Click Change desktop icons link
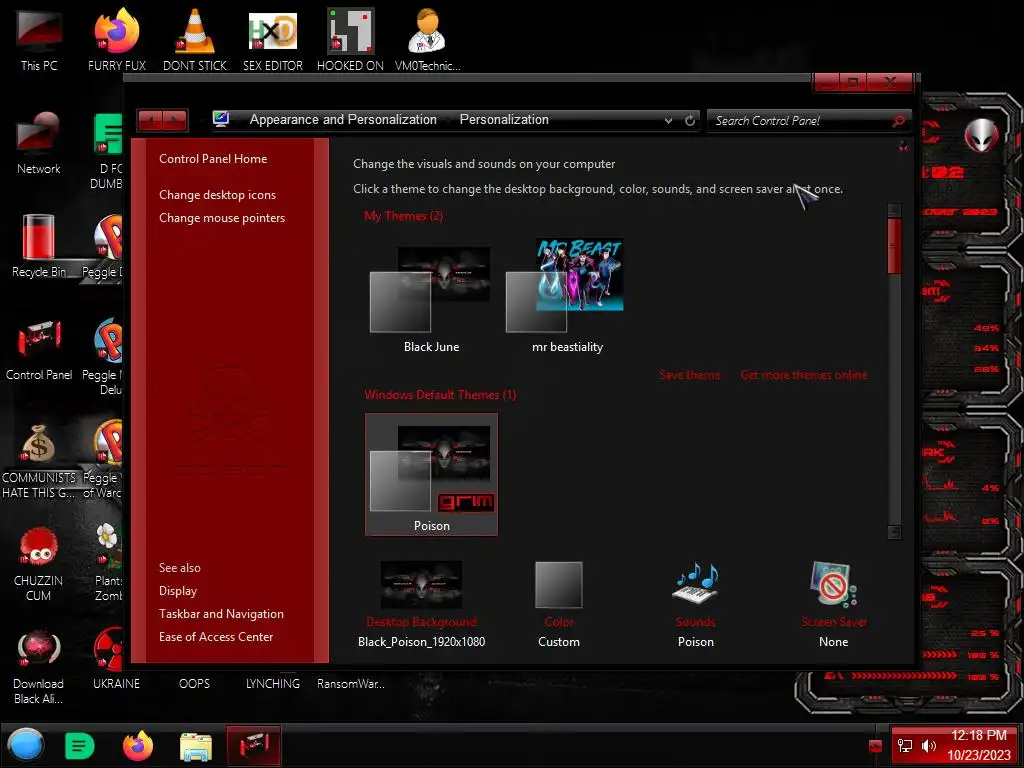The height and width of the screenshot is (768, 1024). pos(217,195)
